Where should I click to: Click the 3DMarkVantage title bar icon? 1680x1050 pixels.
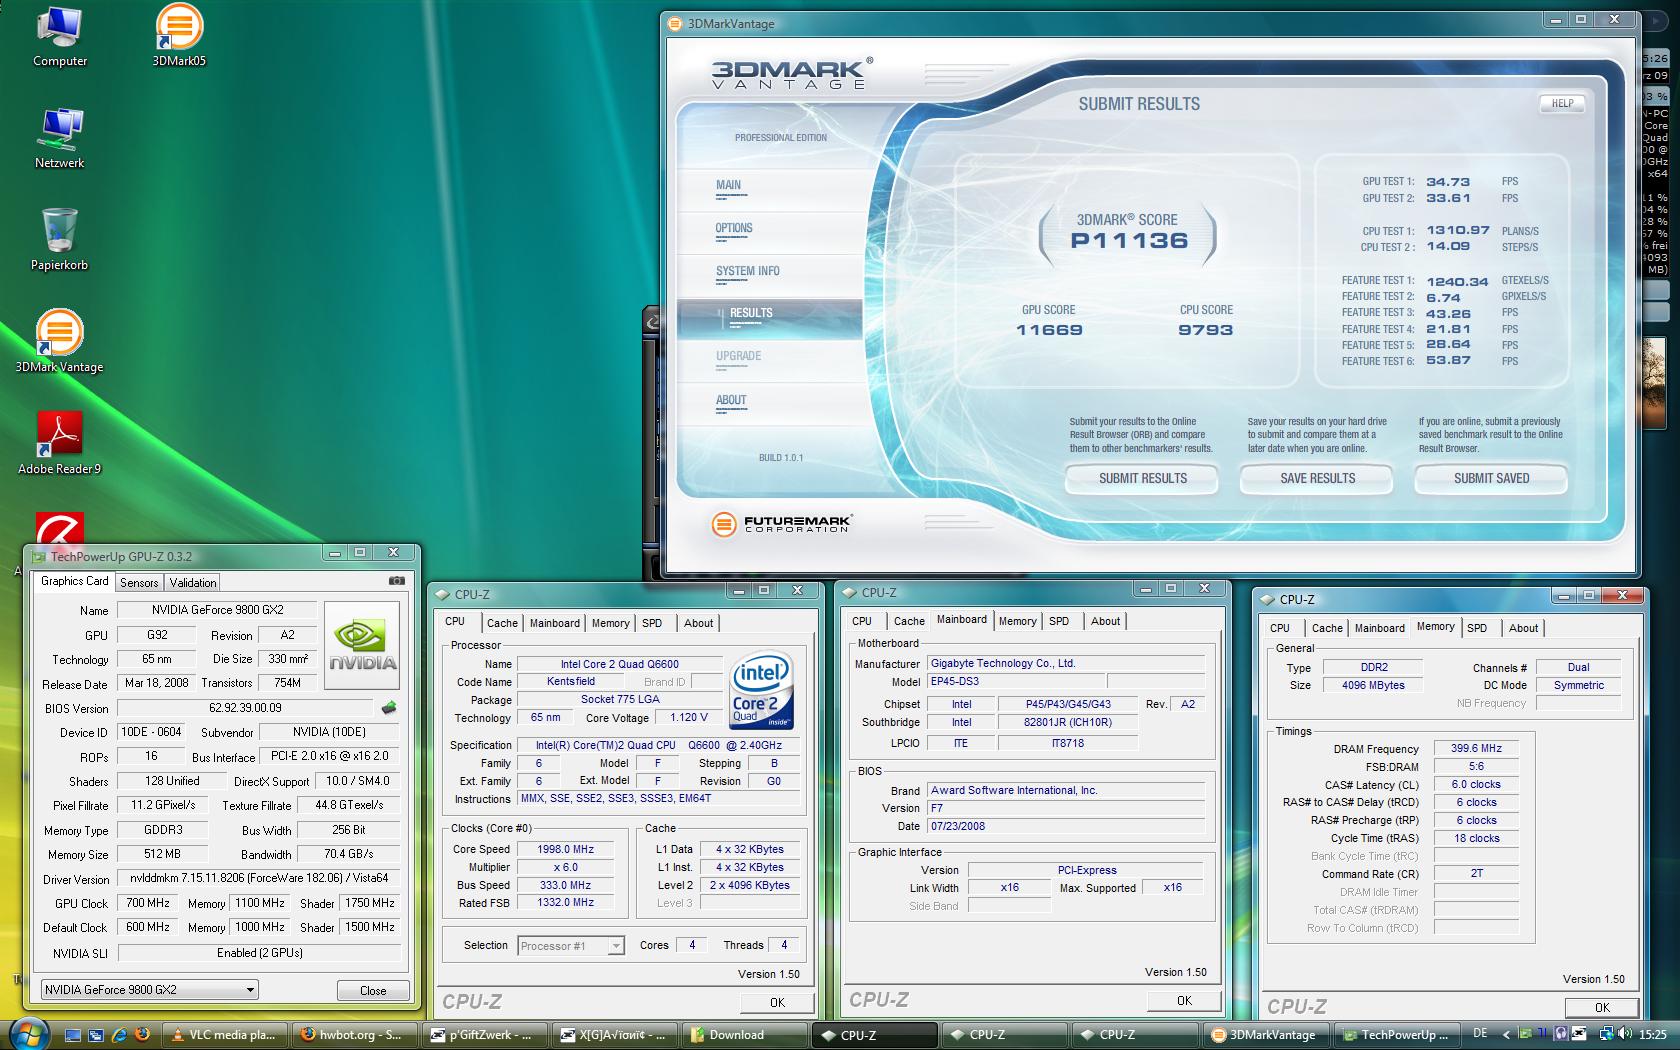(x=675, y=23)
